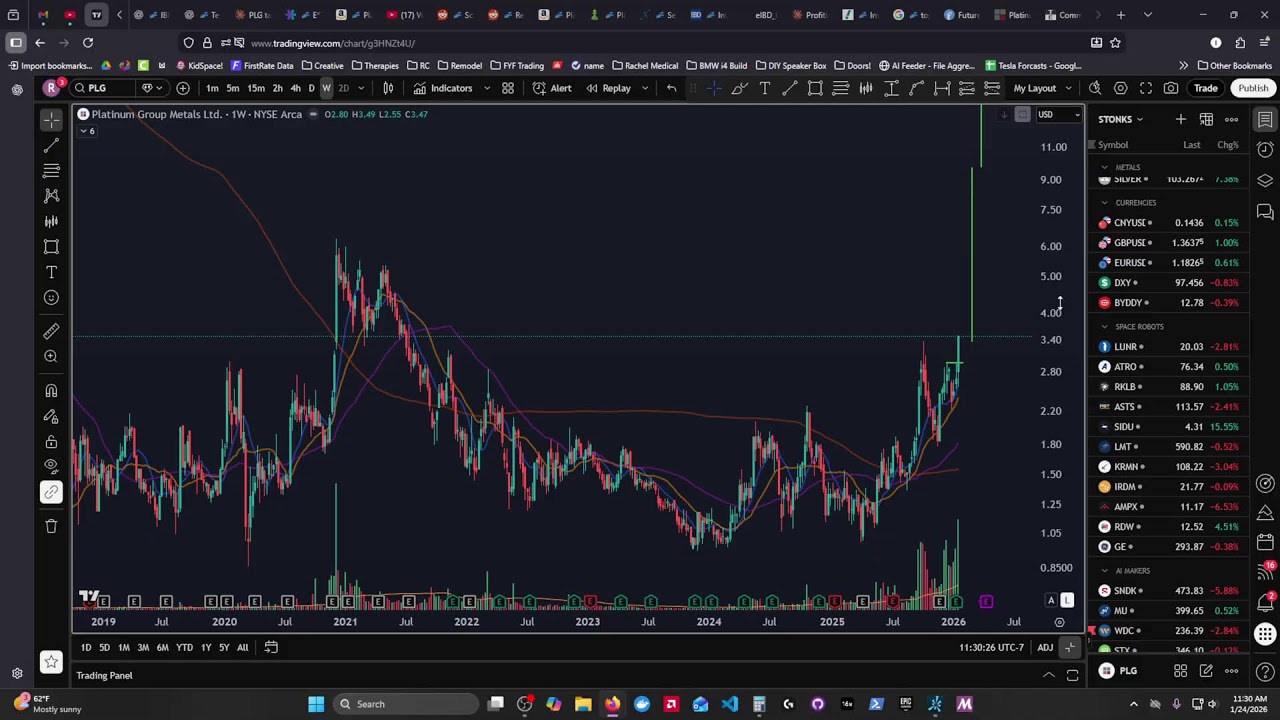Select ASTS in the watchlist
The height and width of the screenshot is (720, 1280).
click(1168, 407)
